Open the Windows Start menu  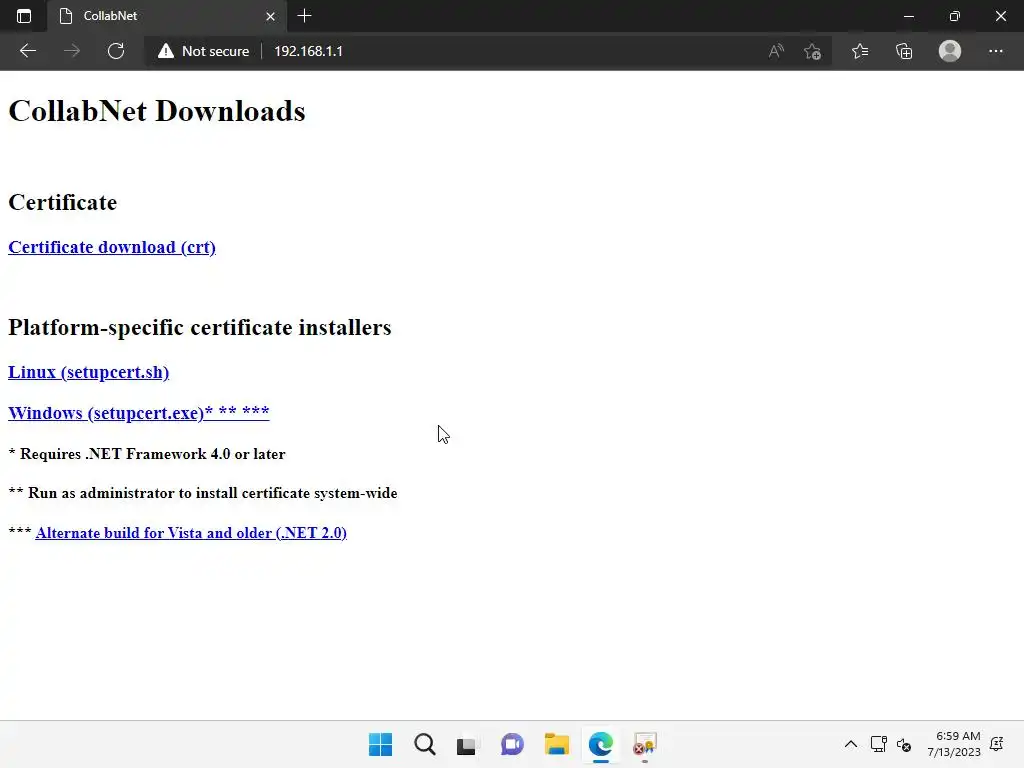(381, 744)
